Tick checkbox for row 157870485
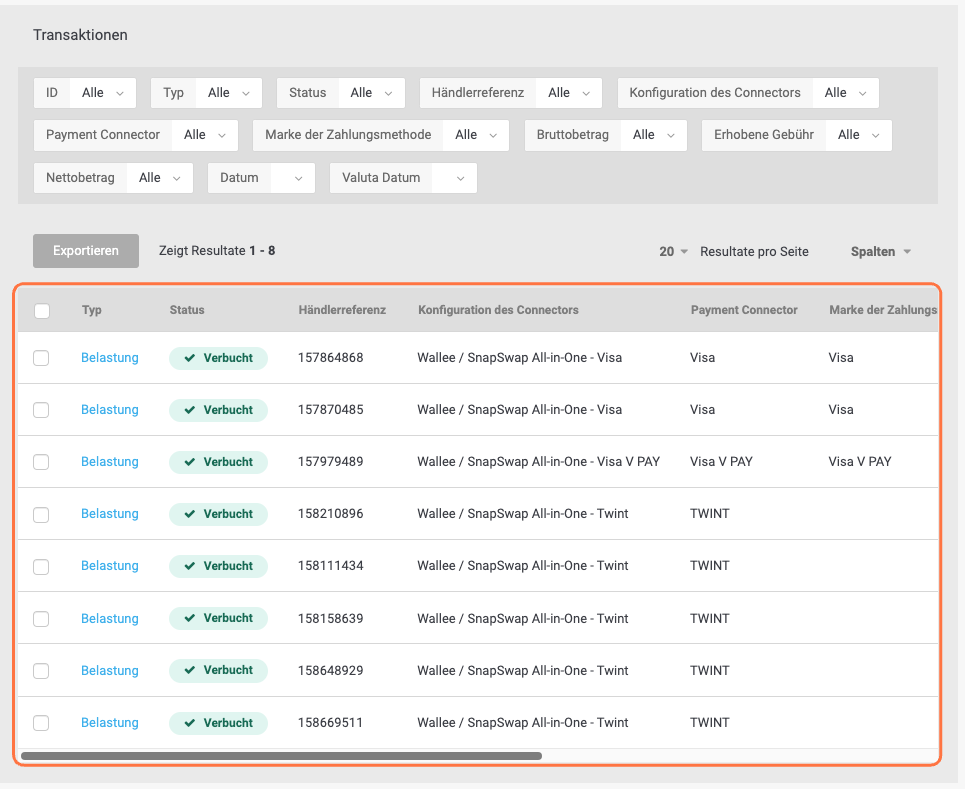Image resolution: width=965 pixels, height=789 pixels. (41, 410)
